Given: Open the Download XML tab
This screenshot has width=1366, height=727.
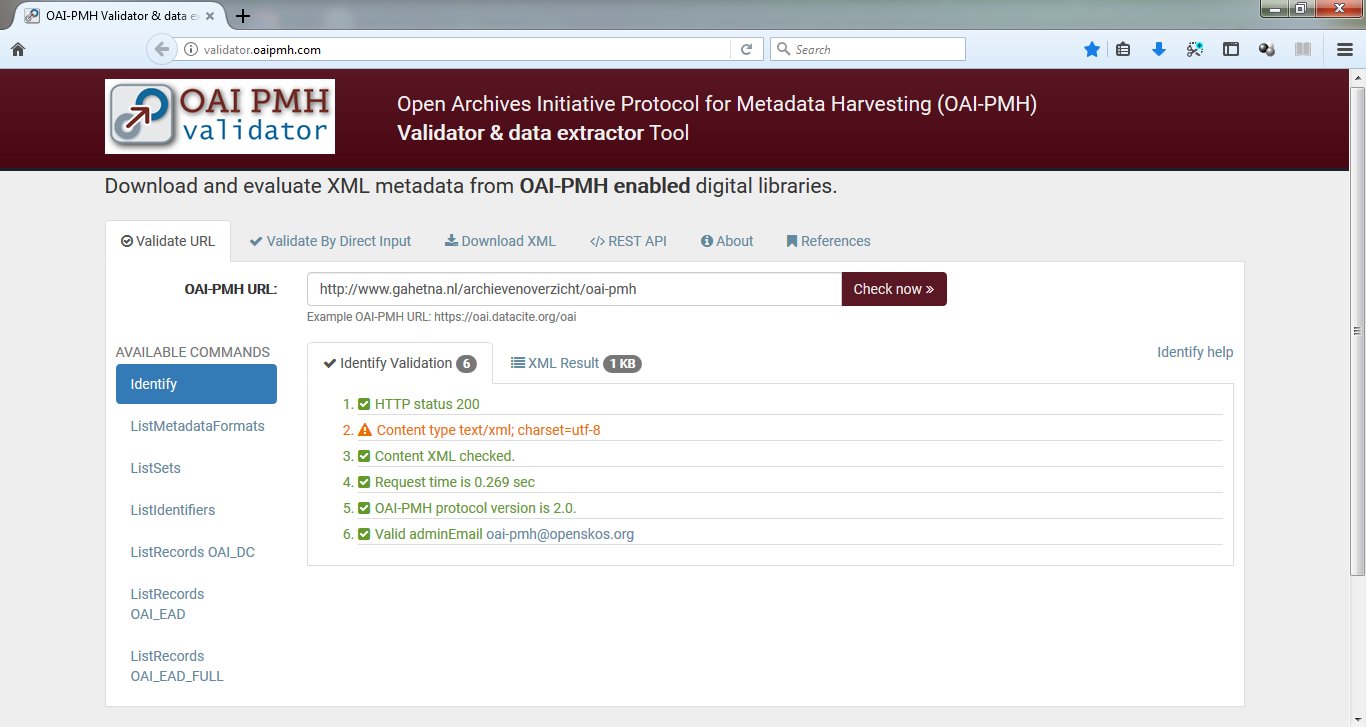Looking at the screenshot, I should point(500,241).
